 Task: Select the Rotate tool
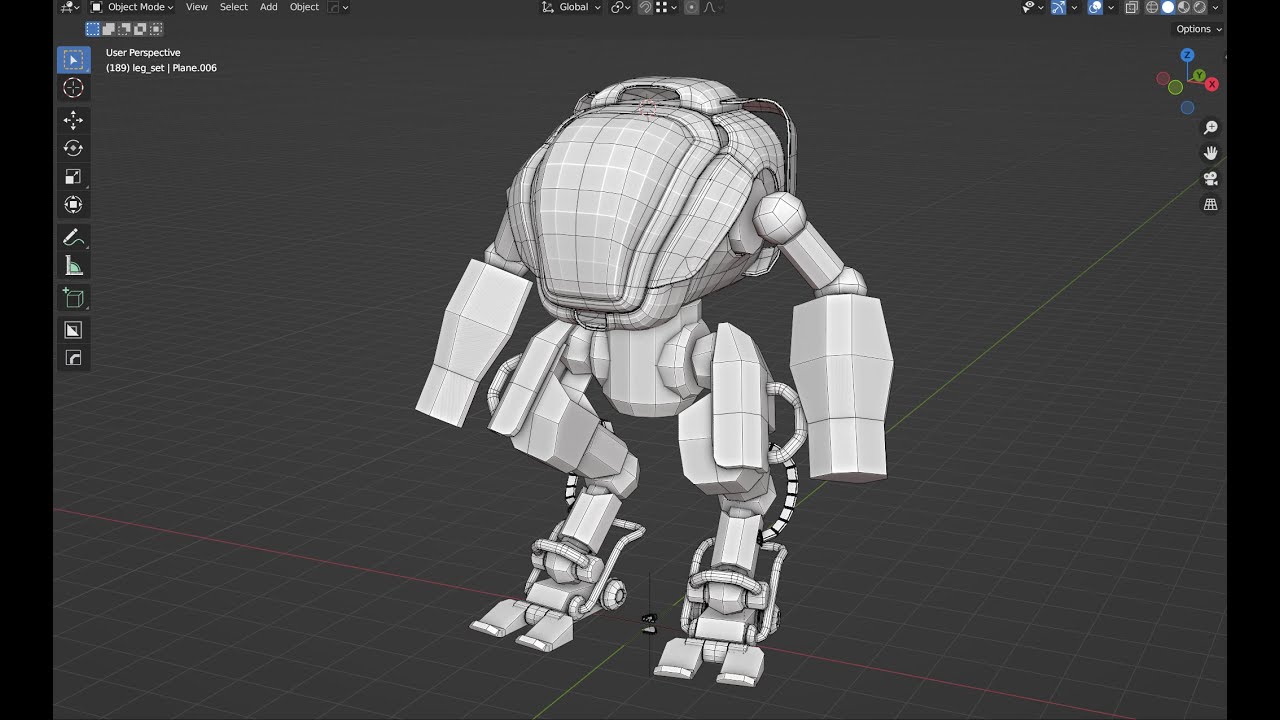coord(73,148)
